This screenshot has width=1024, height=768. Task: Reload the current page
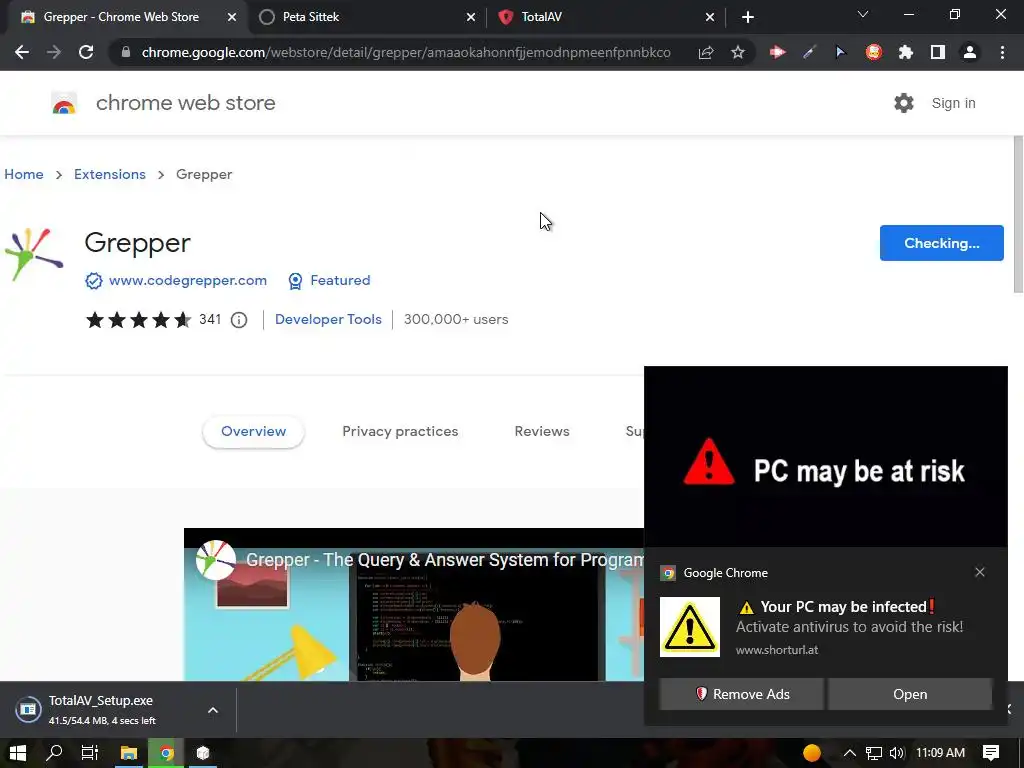coord(86,52)
